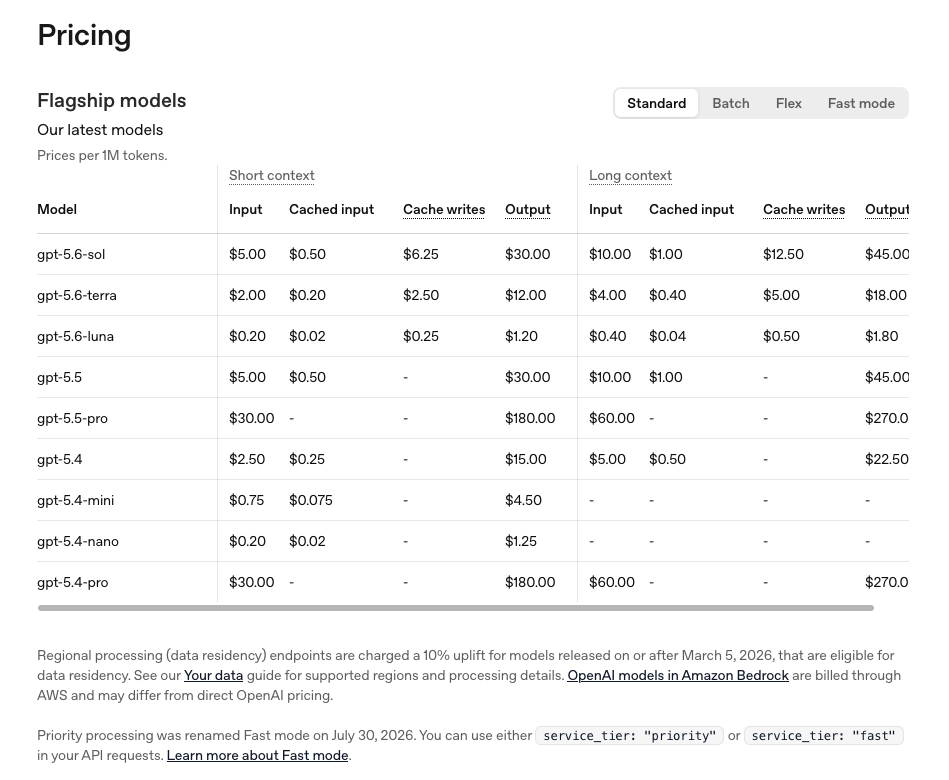
Task: Click the Flagship models heading
Action: (111, 100)
